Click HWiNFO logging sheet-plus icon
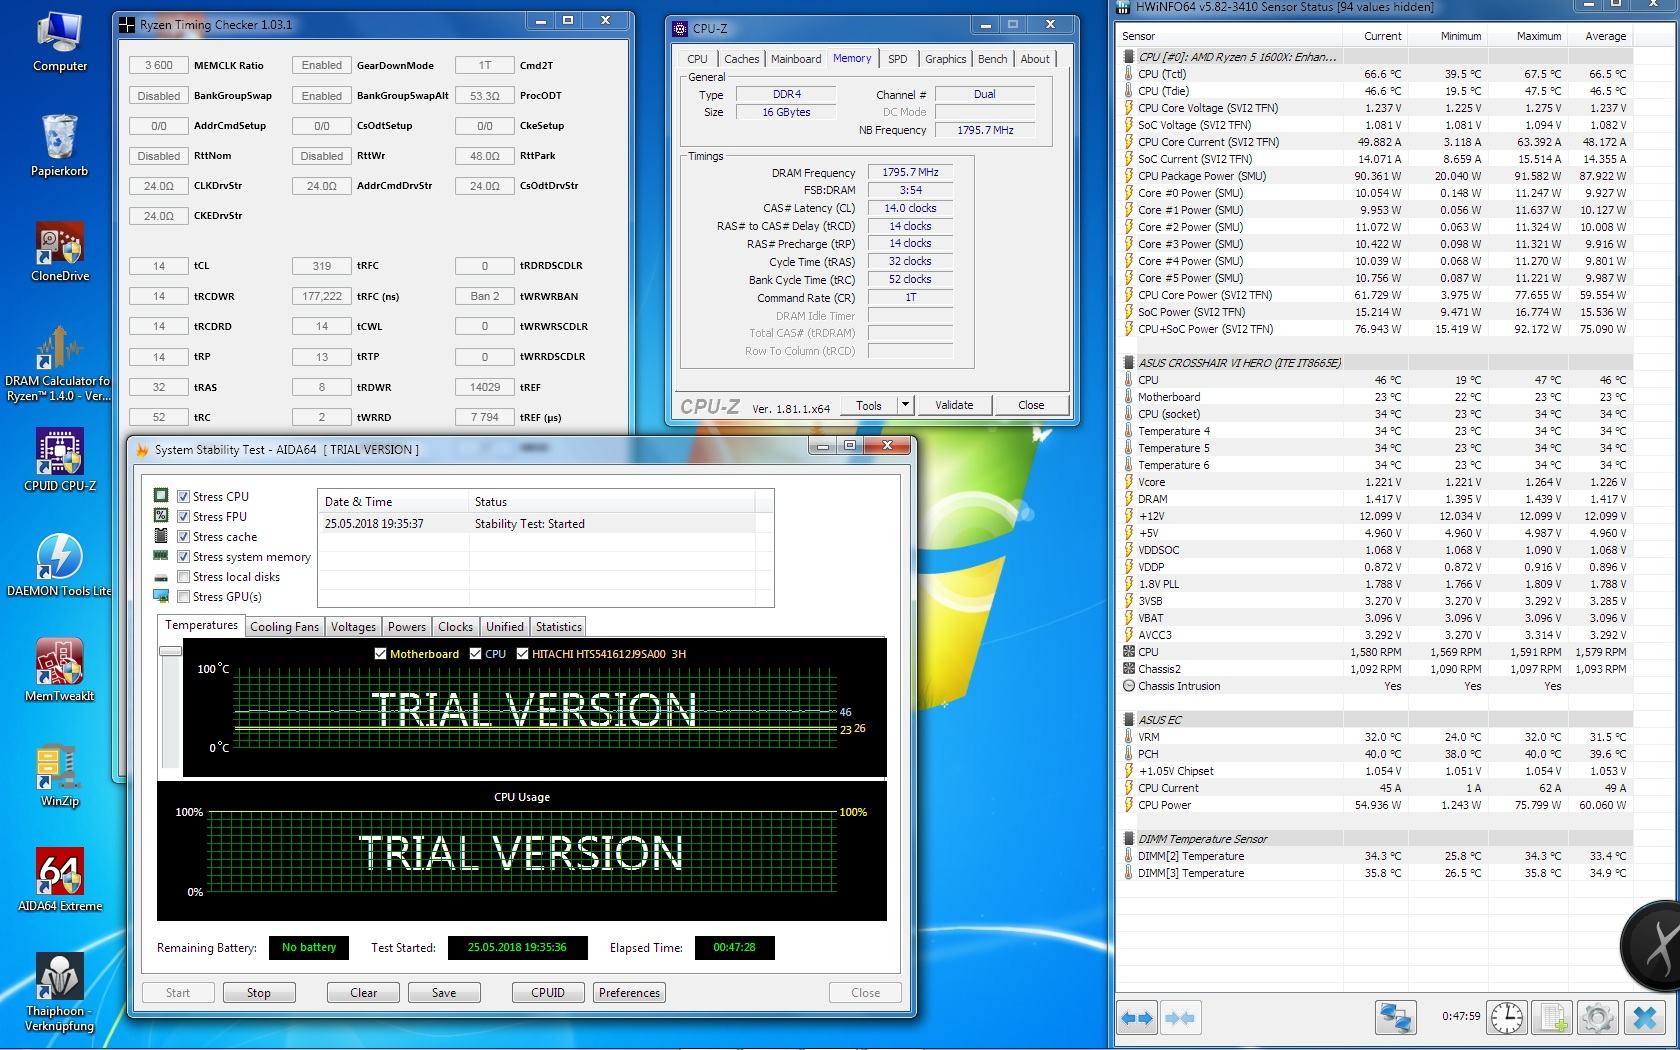Screen dimensions: 1680x1050 [x=1553, y=1018]
